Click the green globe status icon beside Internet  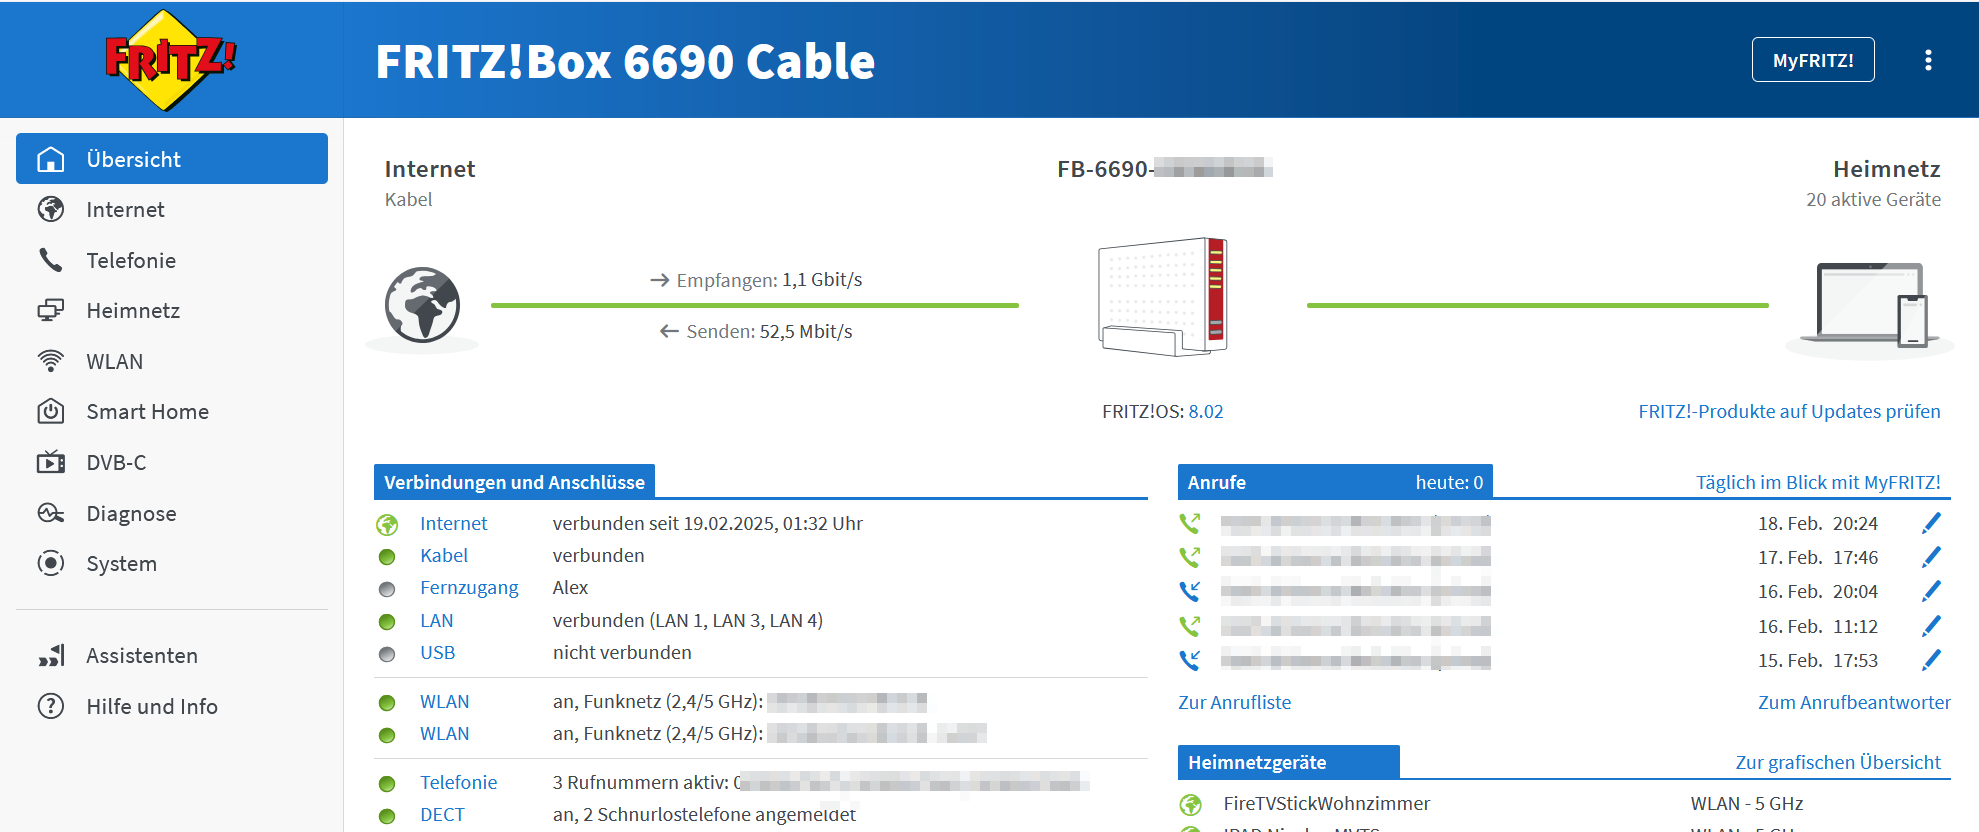pos(387,524)
